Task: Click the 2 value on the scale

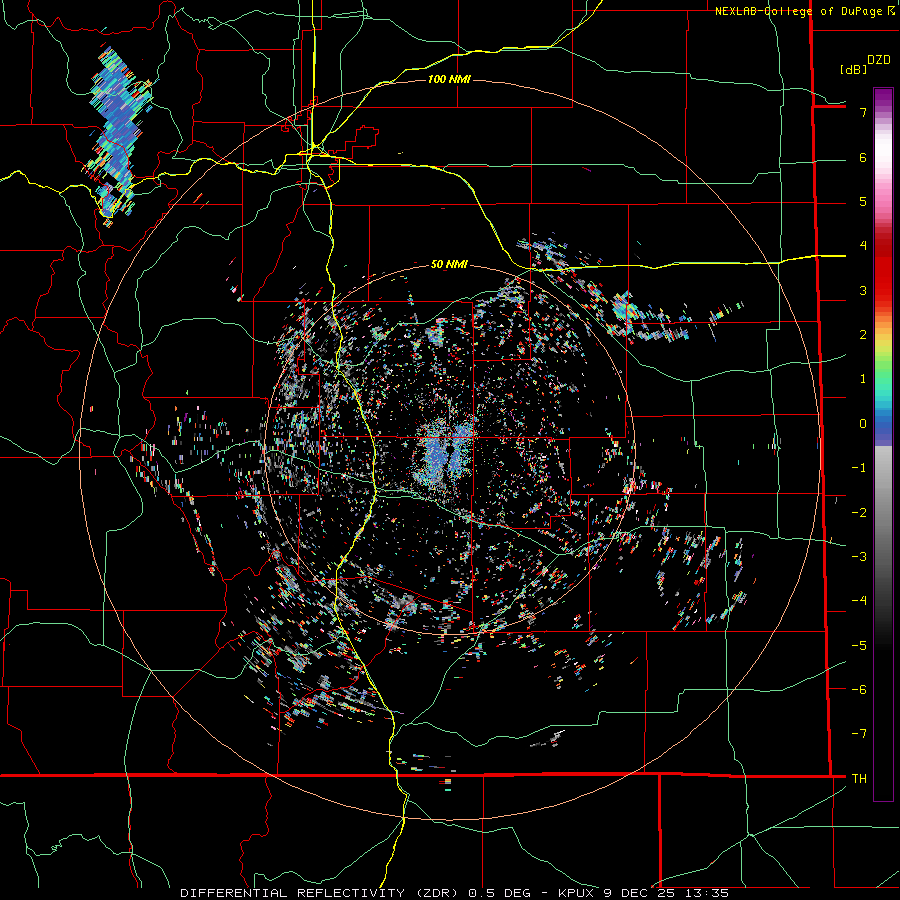Action: coord(863,335)
